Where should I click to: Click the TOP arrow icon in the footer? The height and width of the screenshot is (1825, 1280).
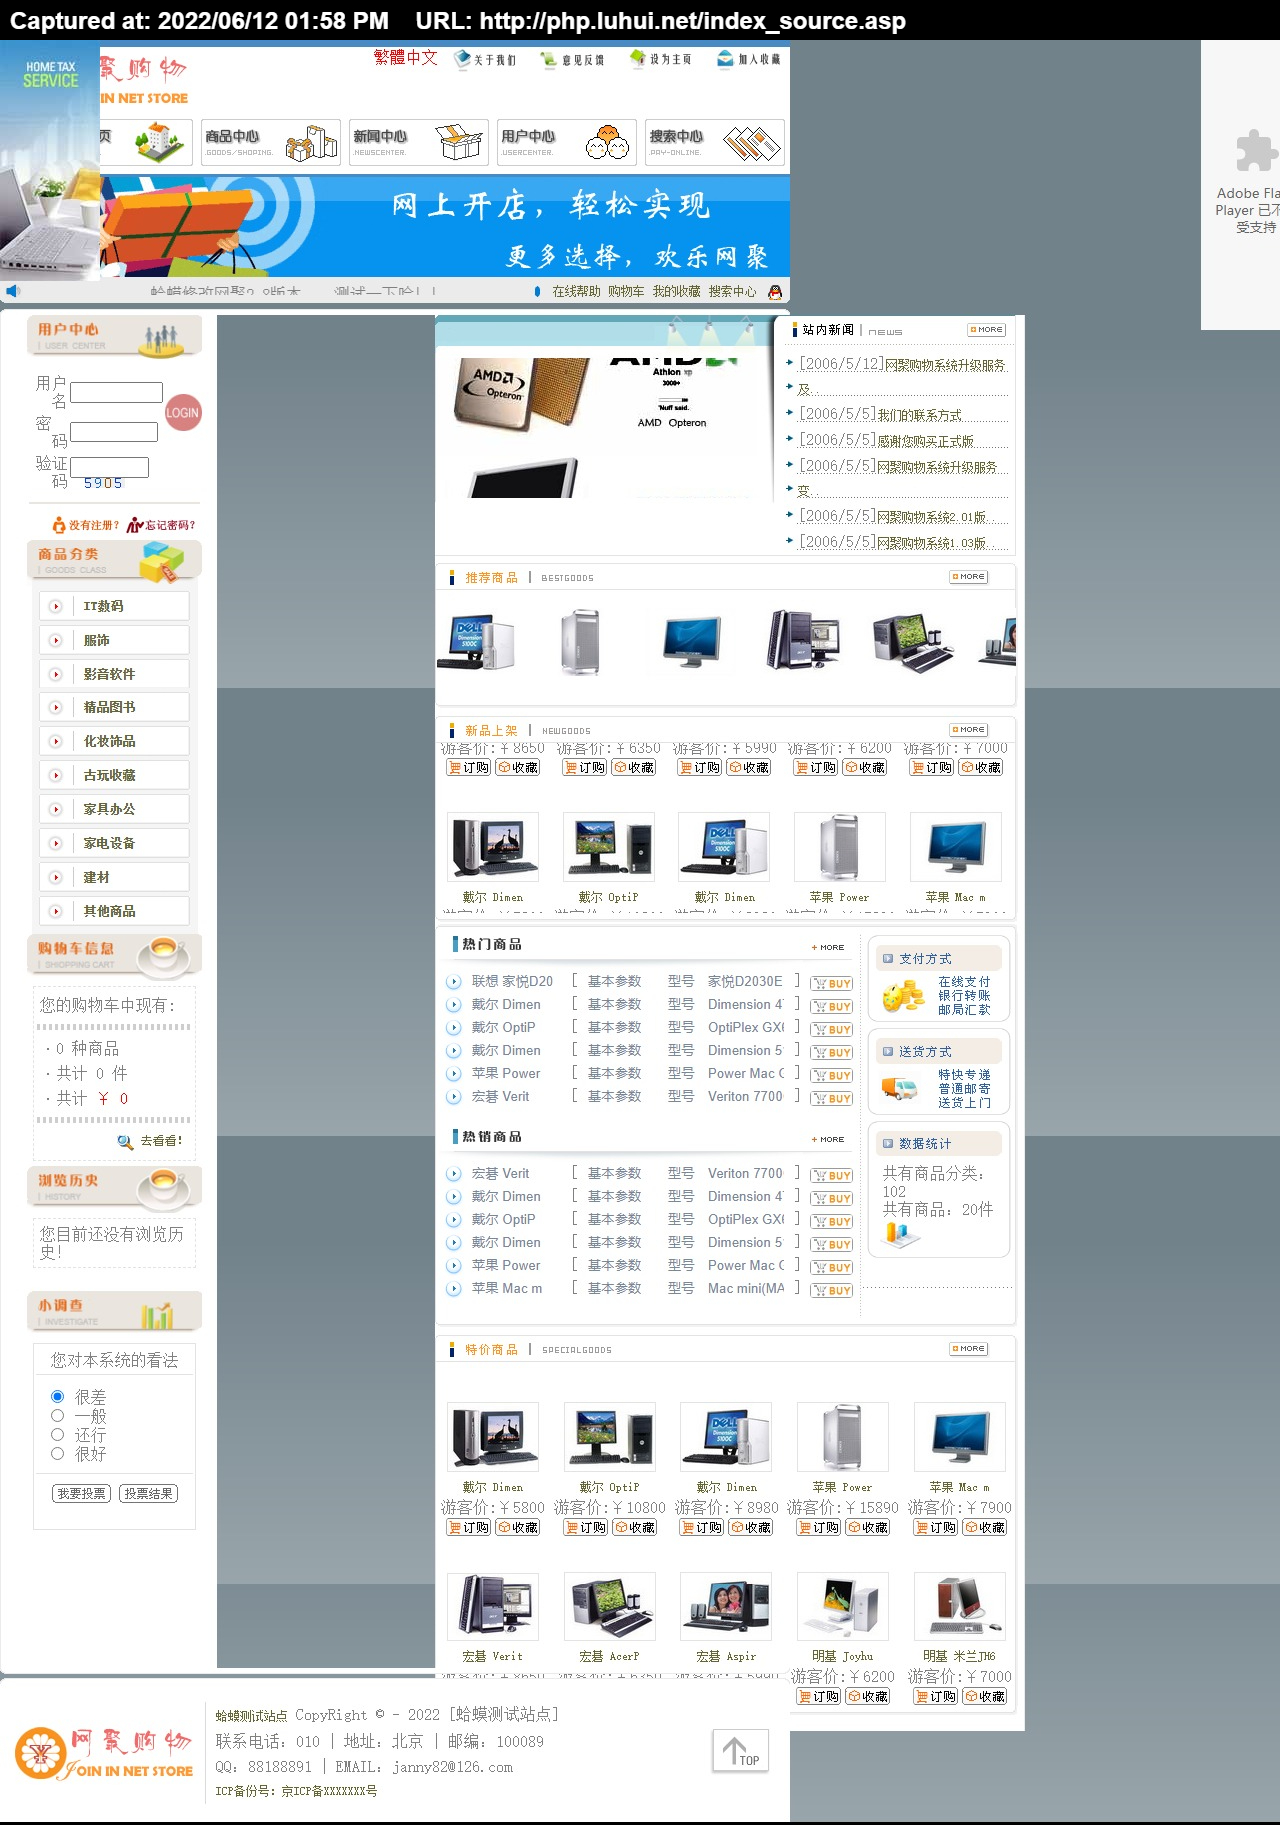pos(741,1750)
